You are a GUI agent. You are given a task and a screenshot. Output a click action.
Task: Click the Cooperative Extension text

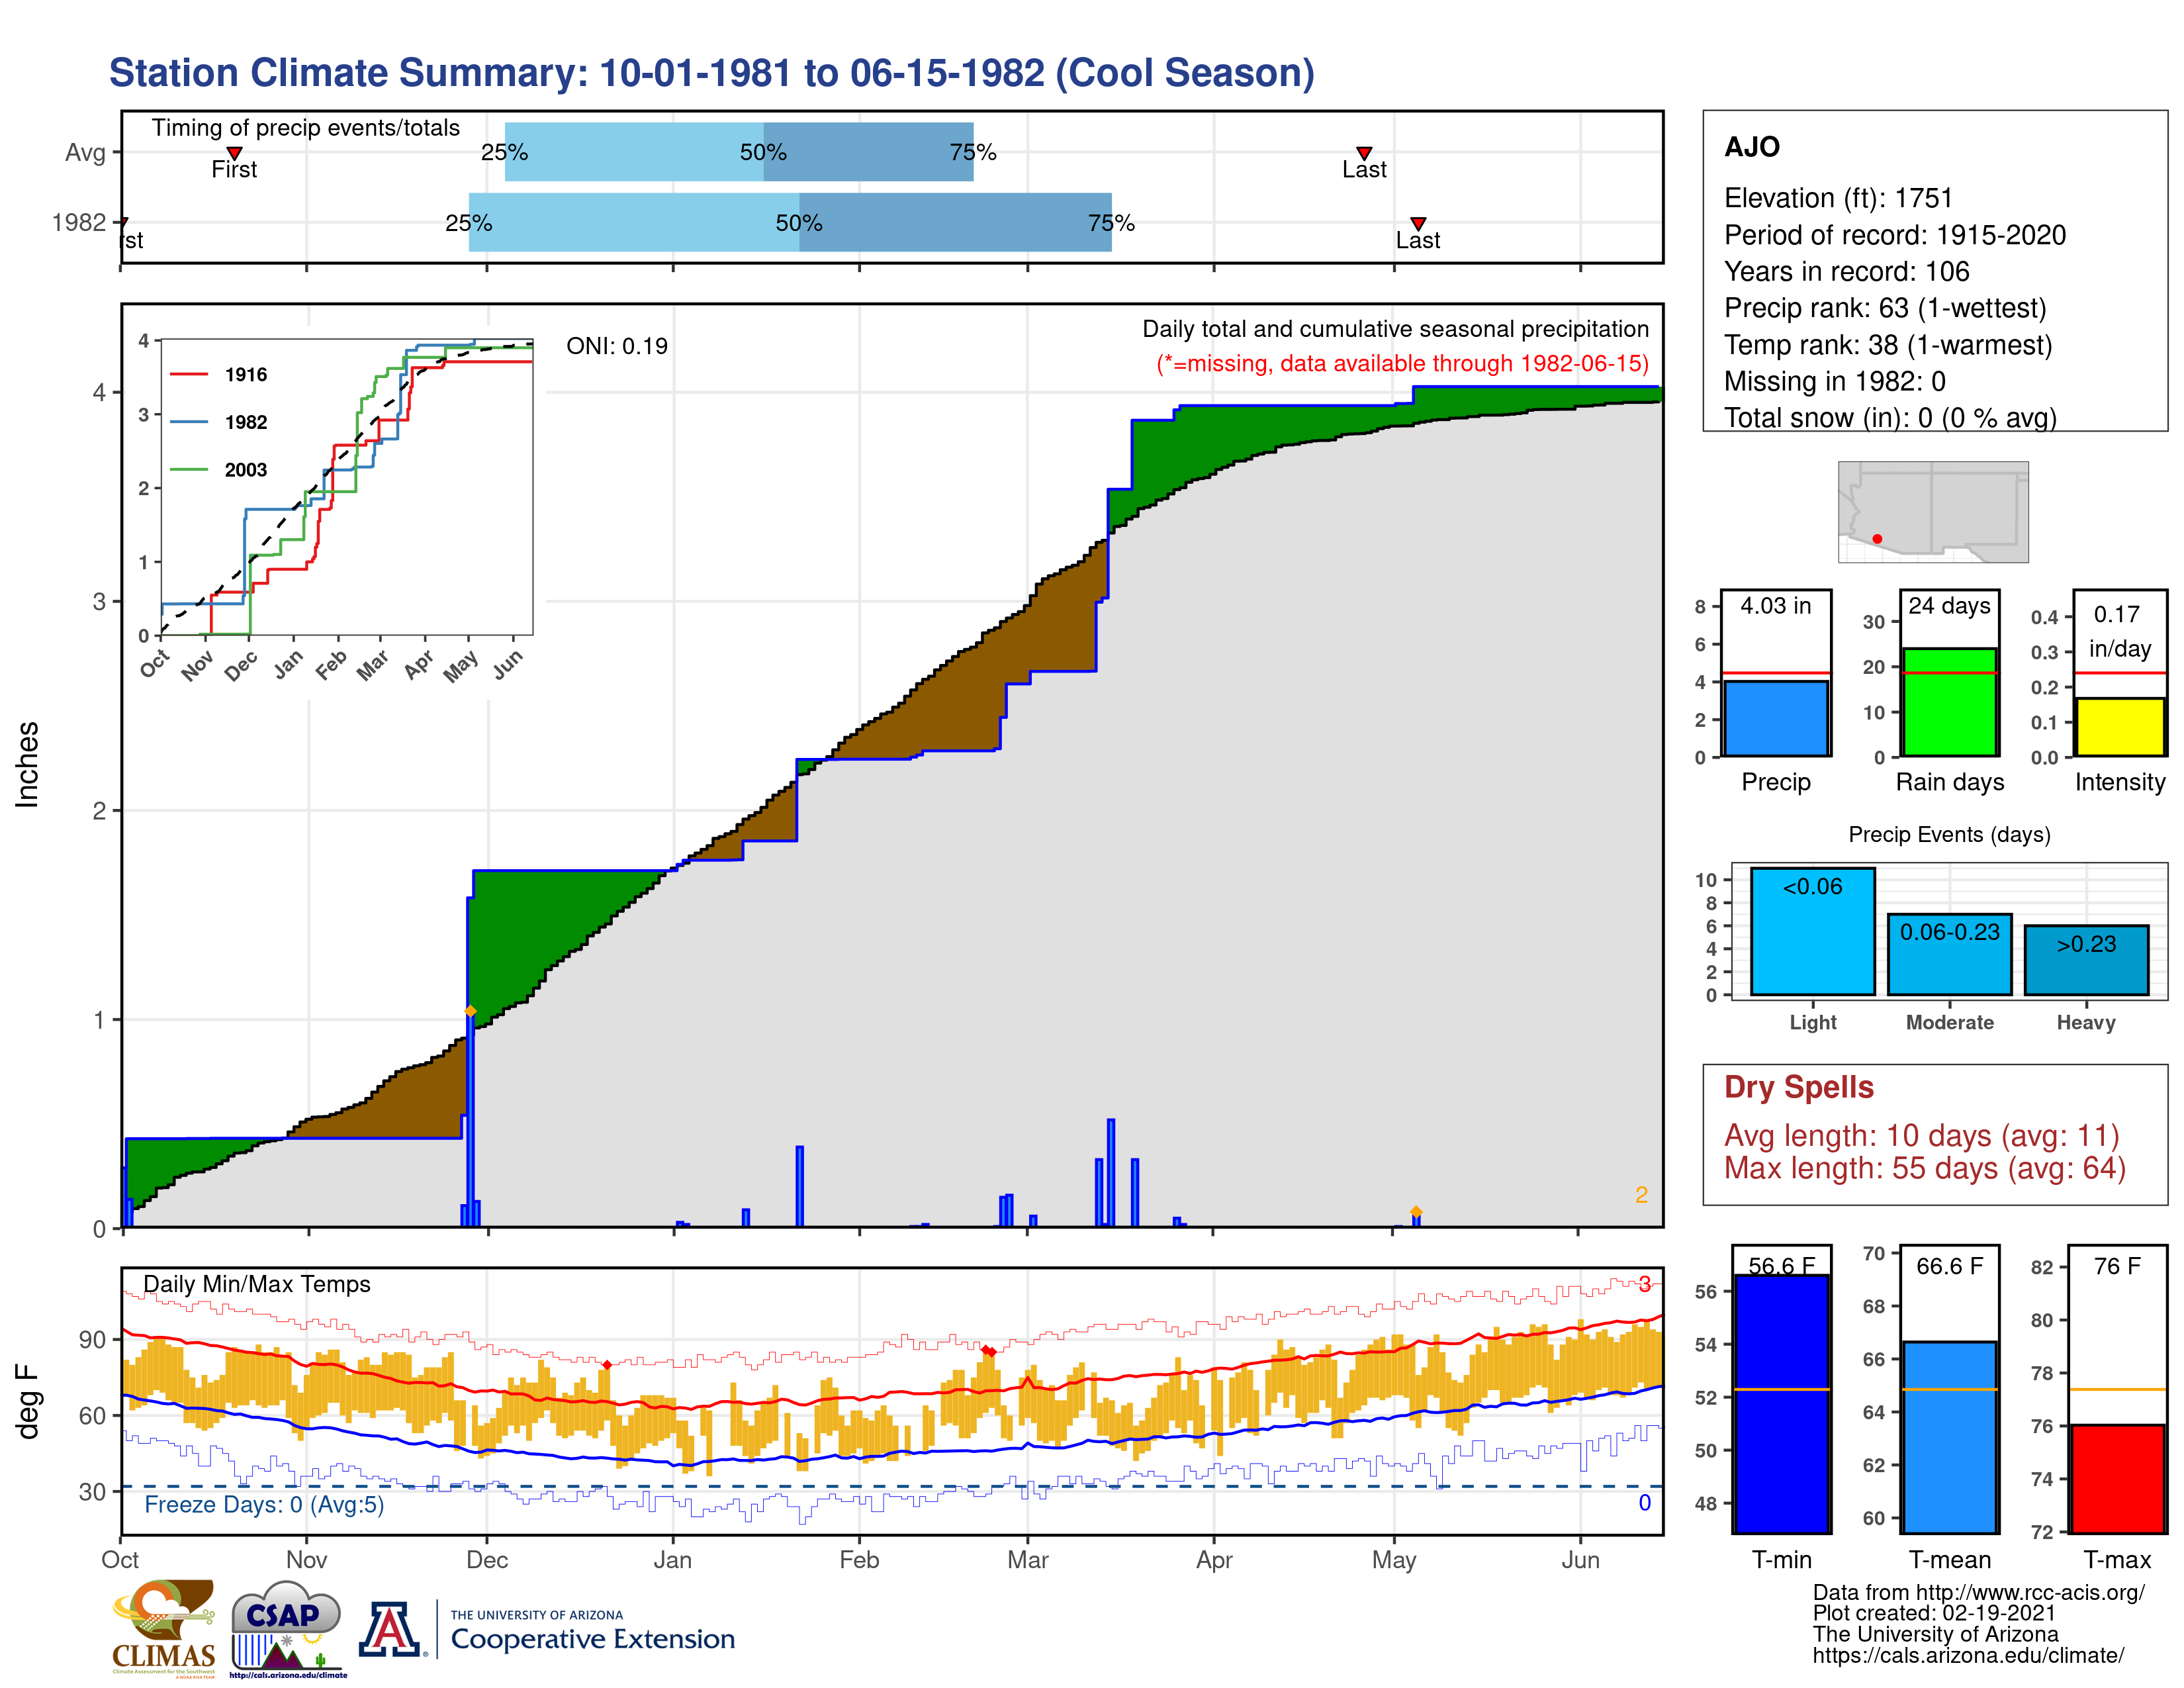593,1639
